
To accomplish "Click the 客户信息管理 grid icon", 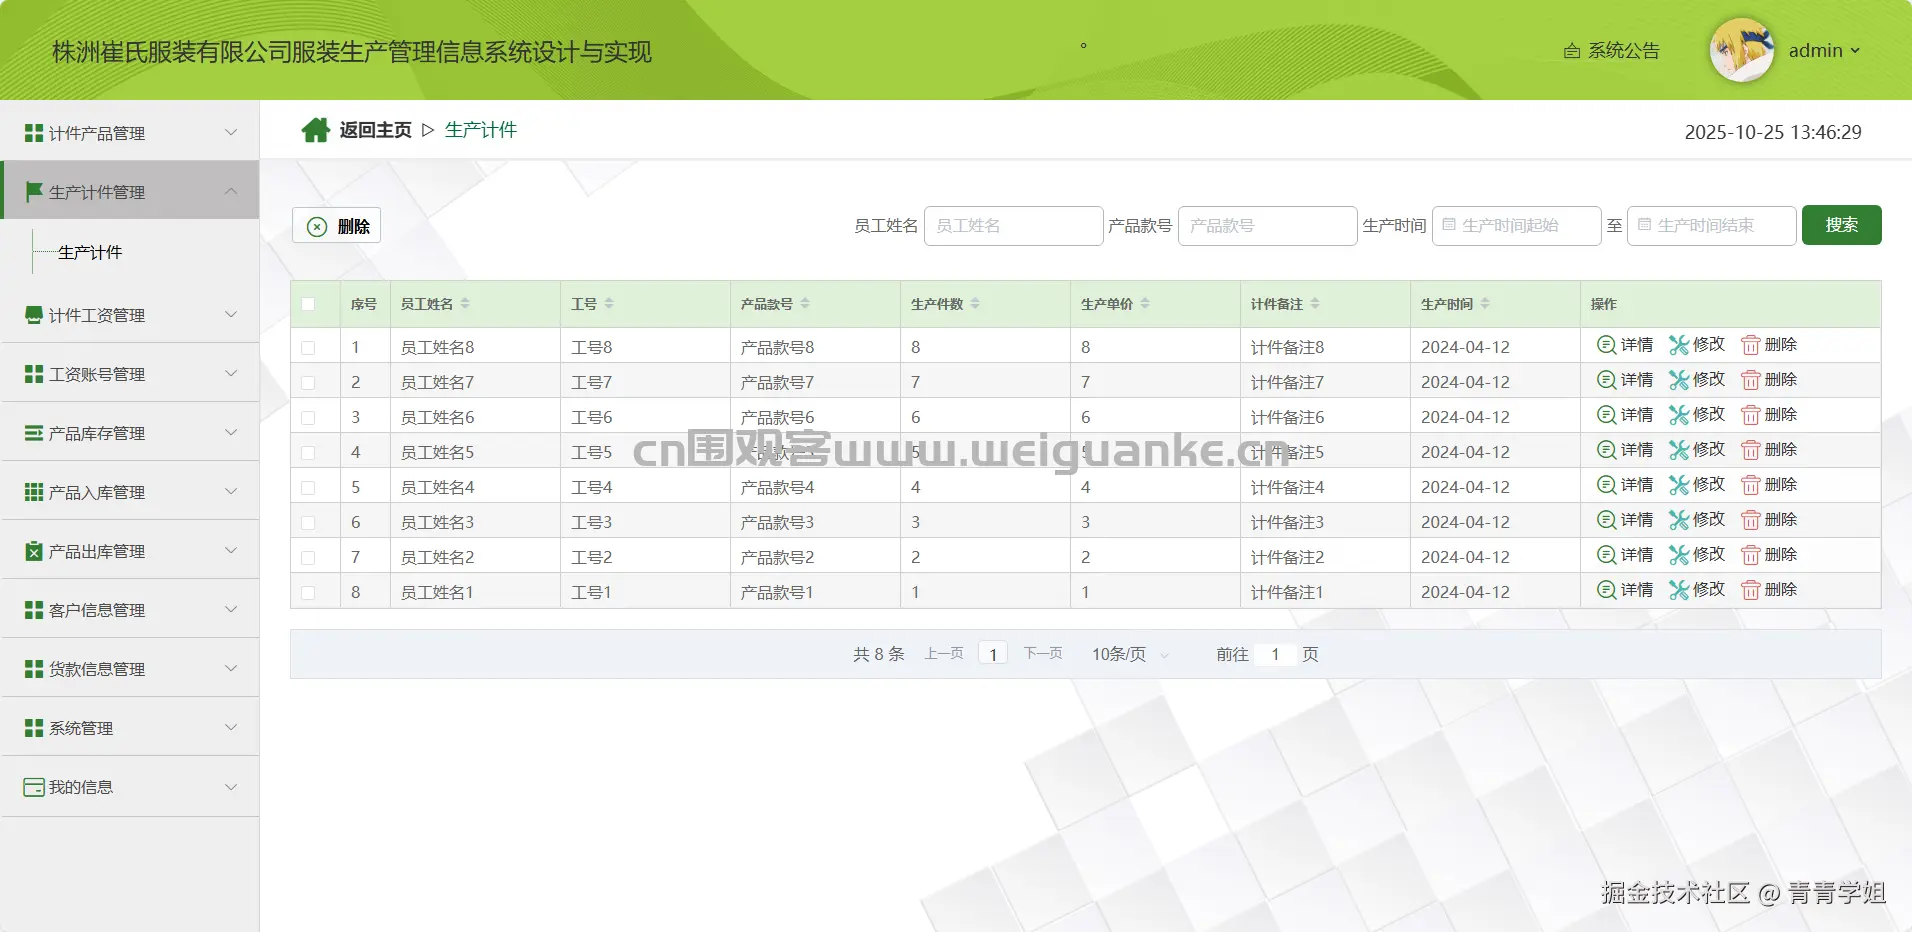I will pos(34,610).
